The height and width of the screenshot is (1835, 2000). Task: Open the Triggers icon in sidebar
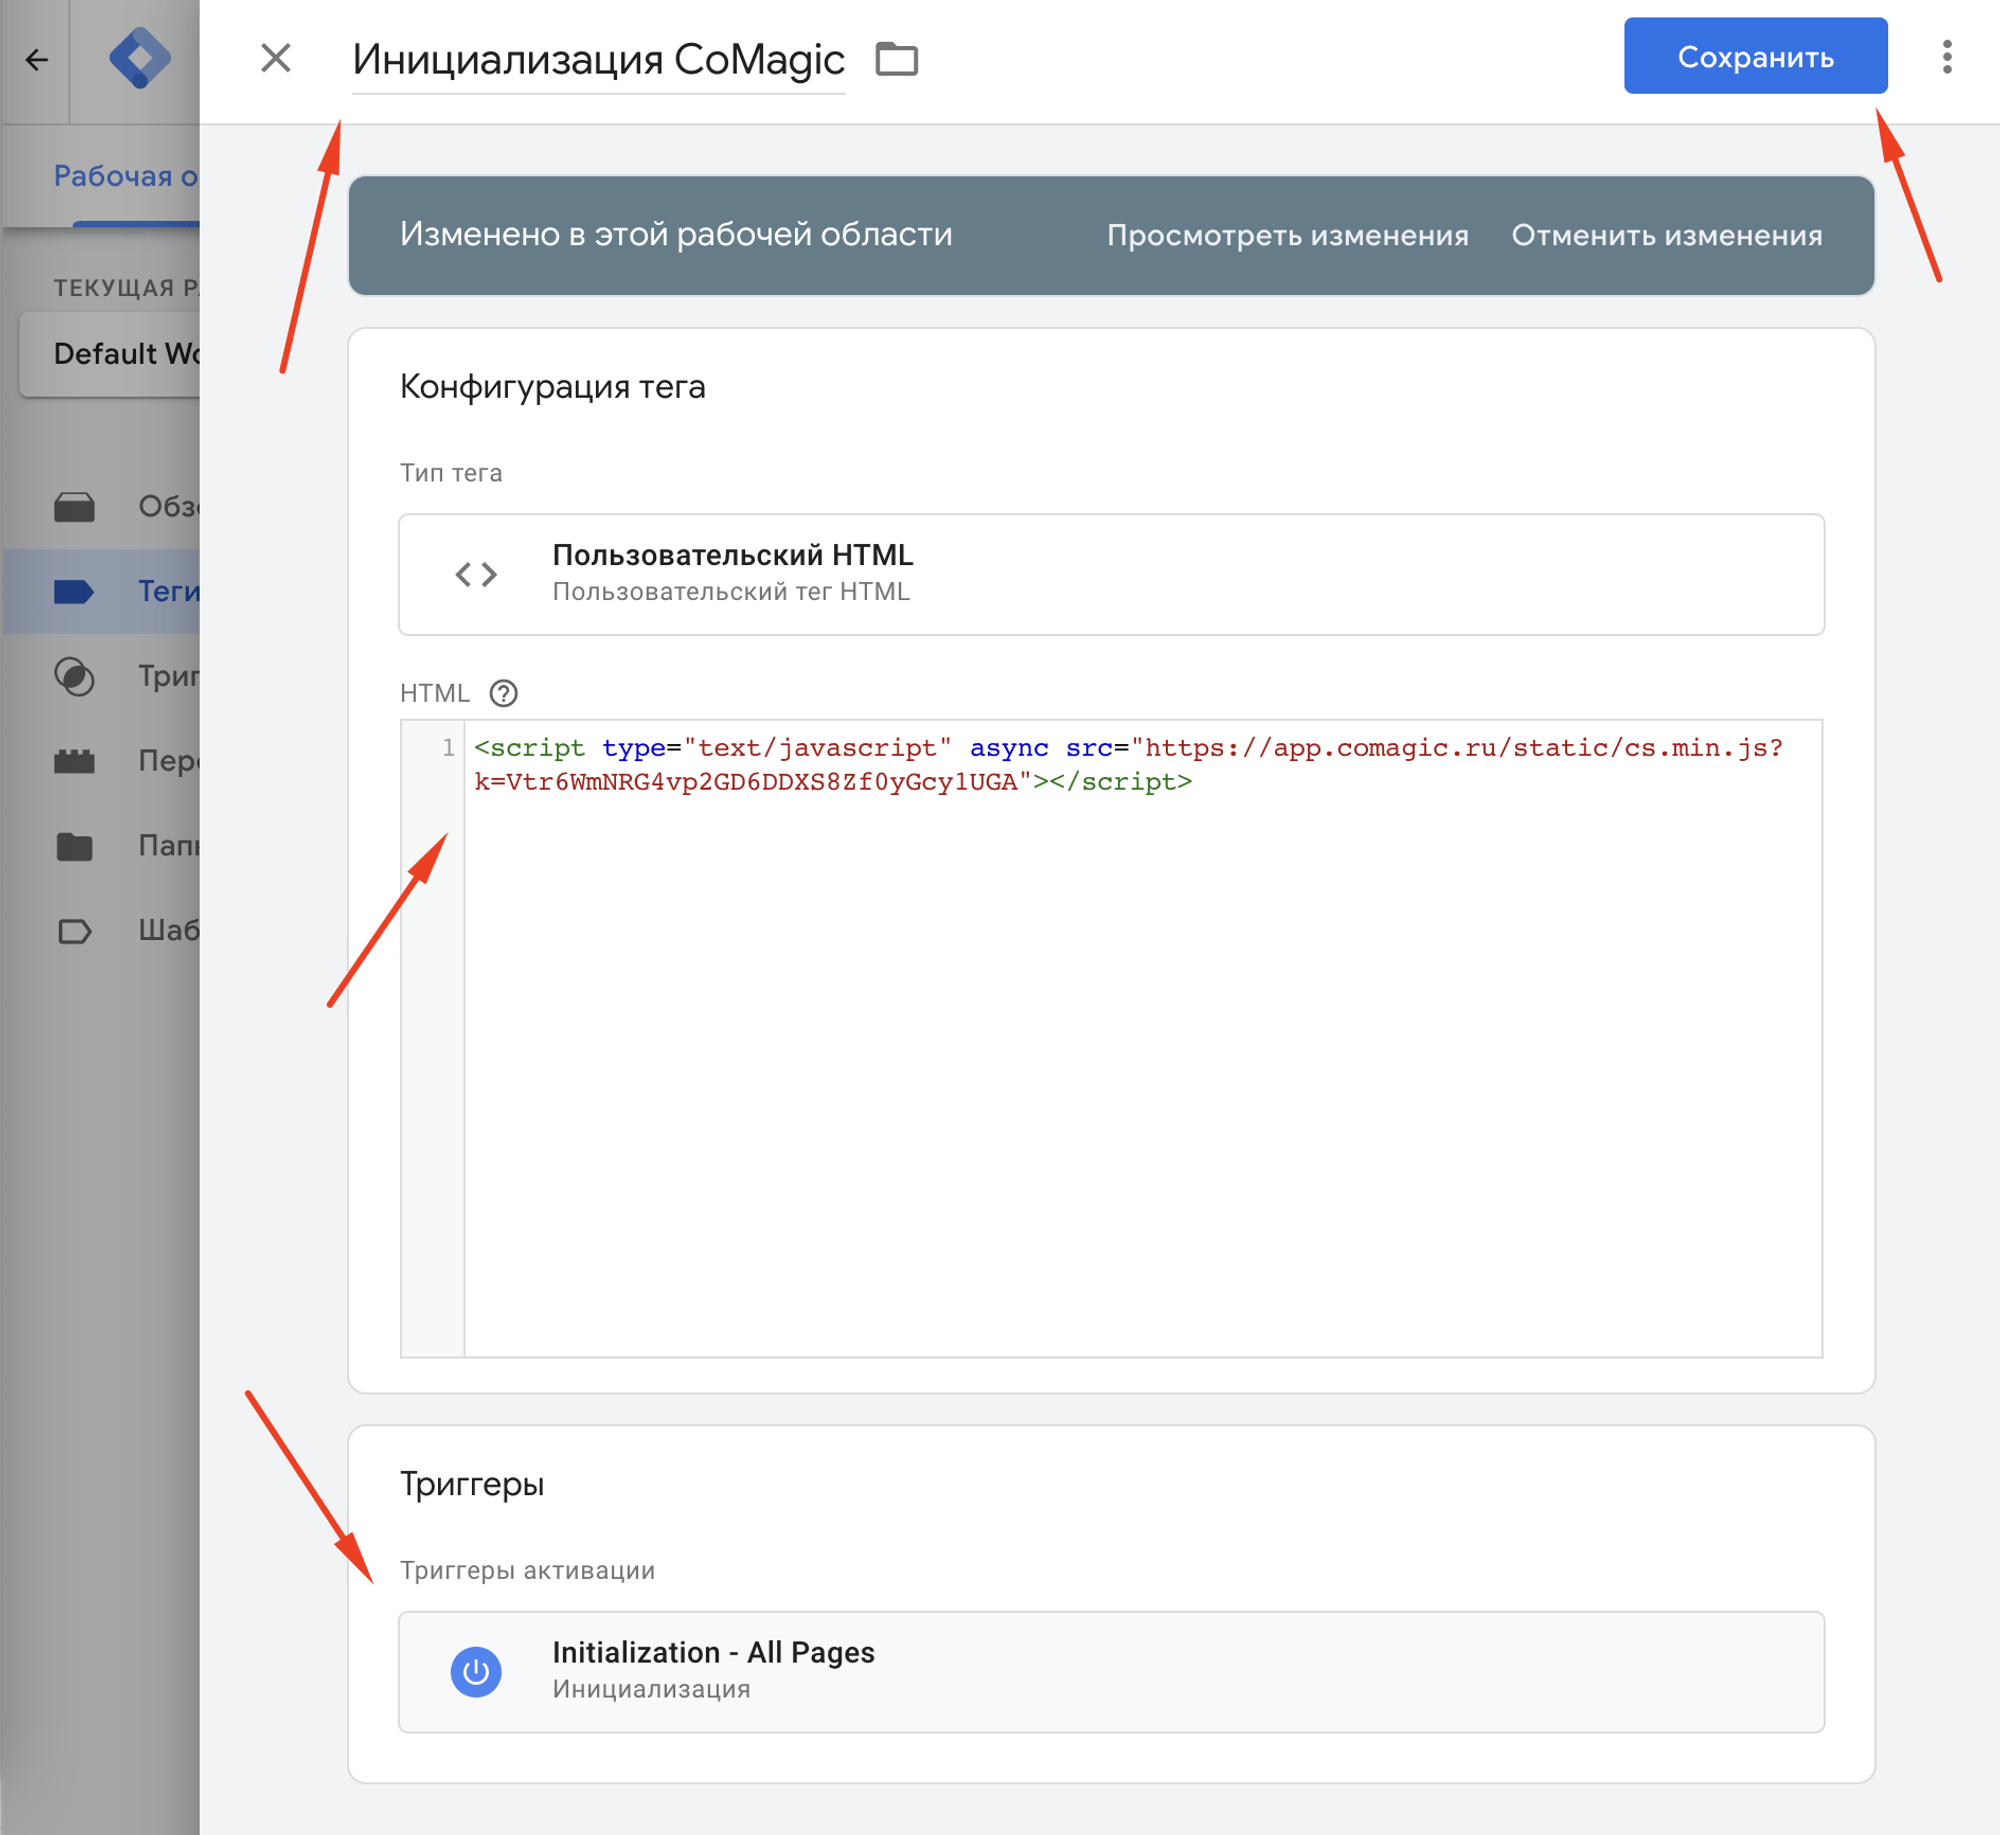[x=74, y=677]
